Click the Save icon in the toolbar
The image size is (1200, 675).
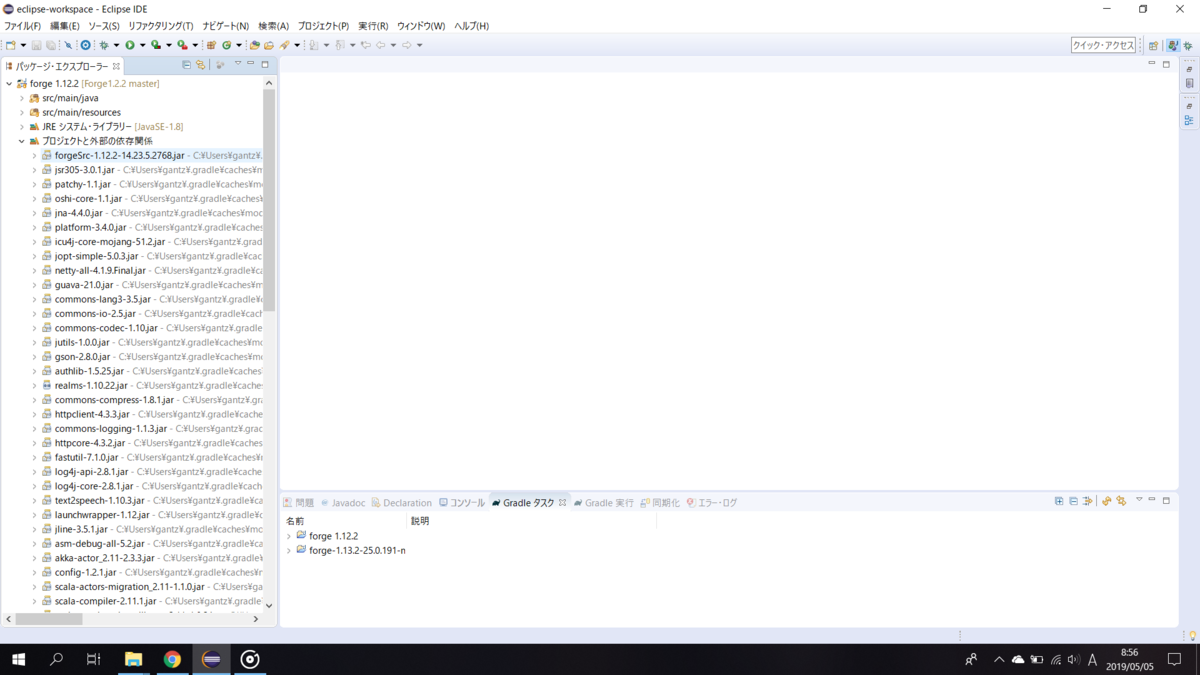(37, 44)
